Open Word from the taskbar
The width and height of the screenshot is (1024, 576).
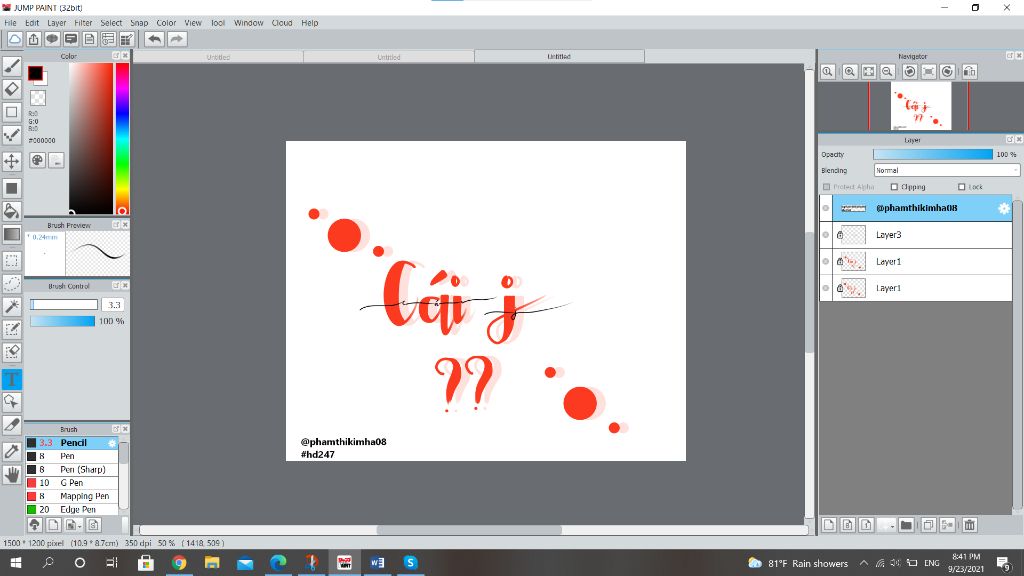[377, 562]
